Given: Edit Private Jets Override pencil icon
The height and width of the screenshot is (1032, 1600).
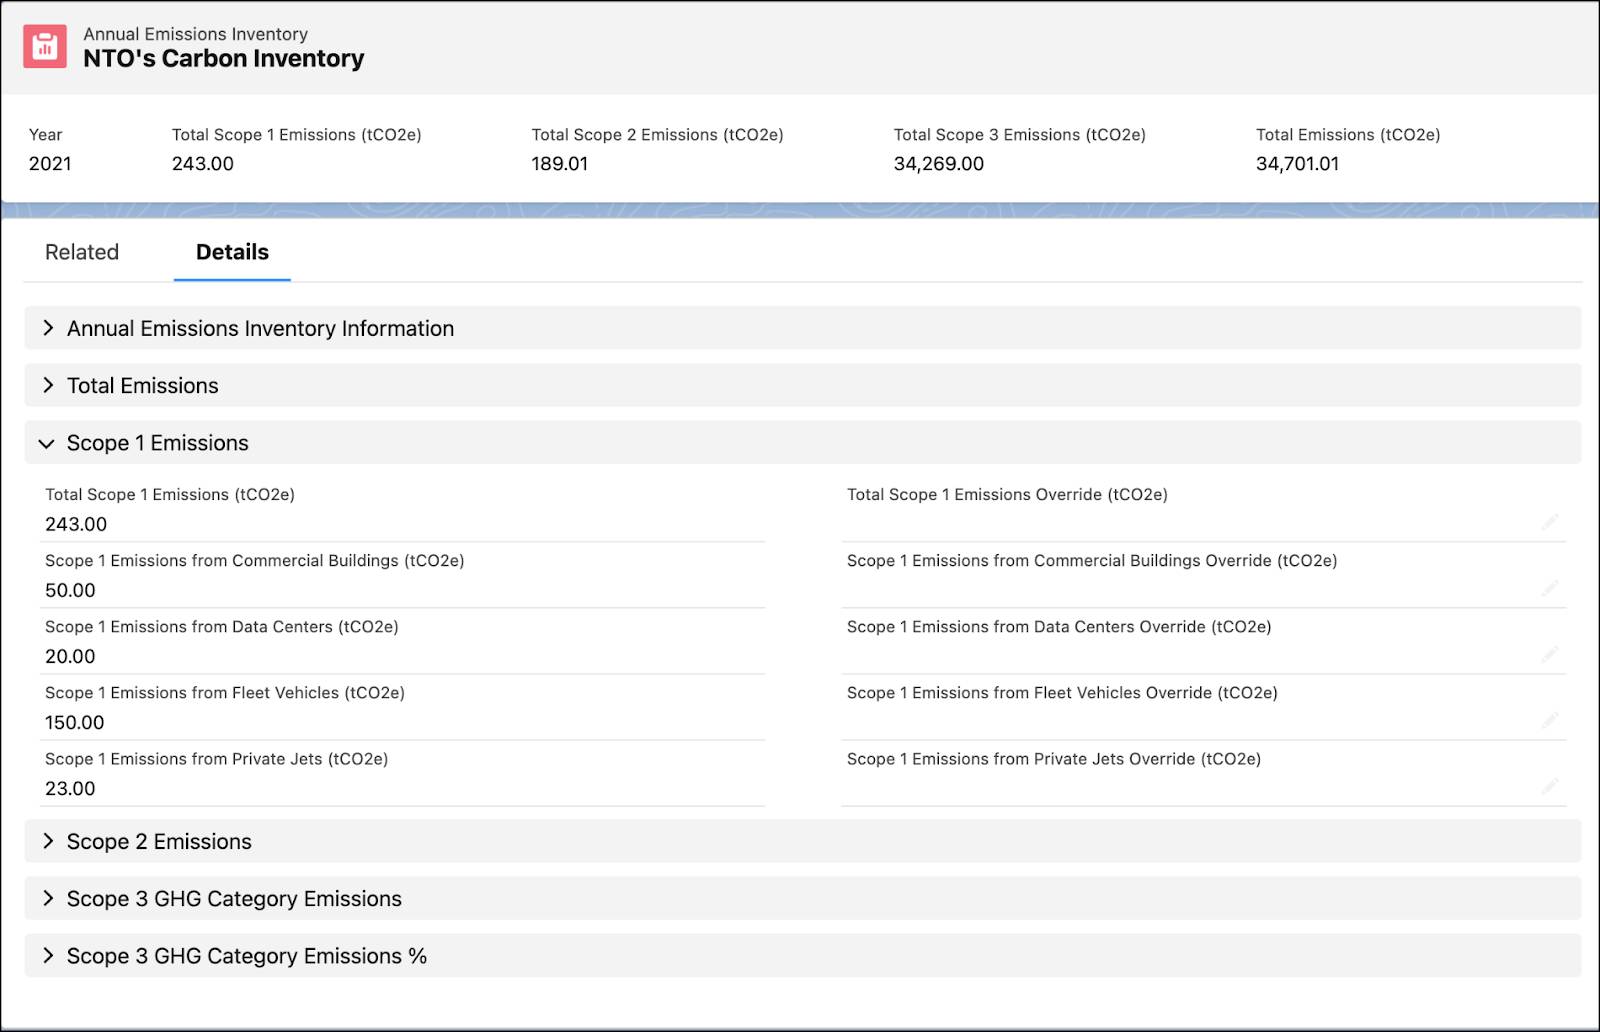Looking at the screenshot, I should pyautogui.click(x=1550, y=786).
